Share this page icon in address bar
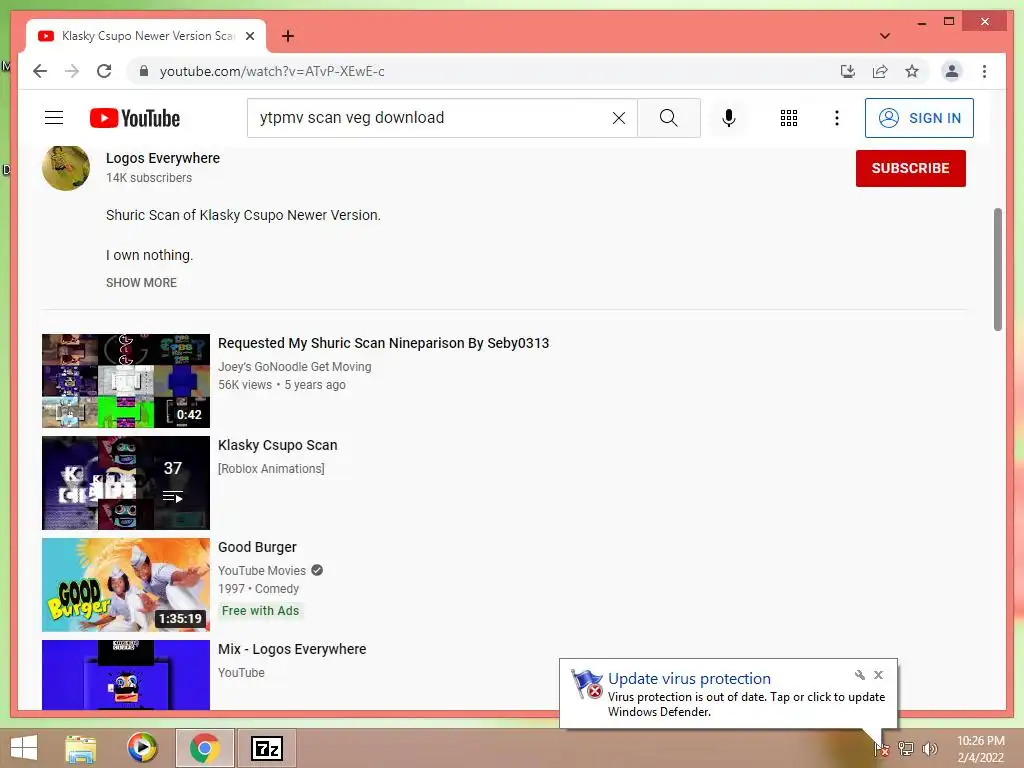 click(x=880, y=71)
